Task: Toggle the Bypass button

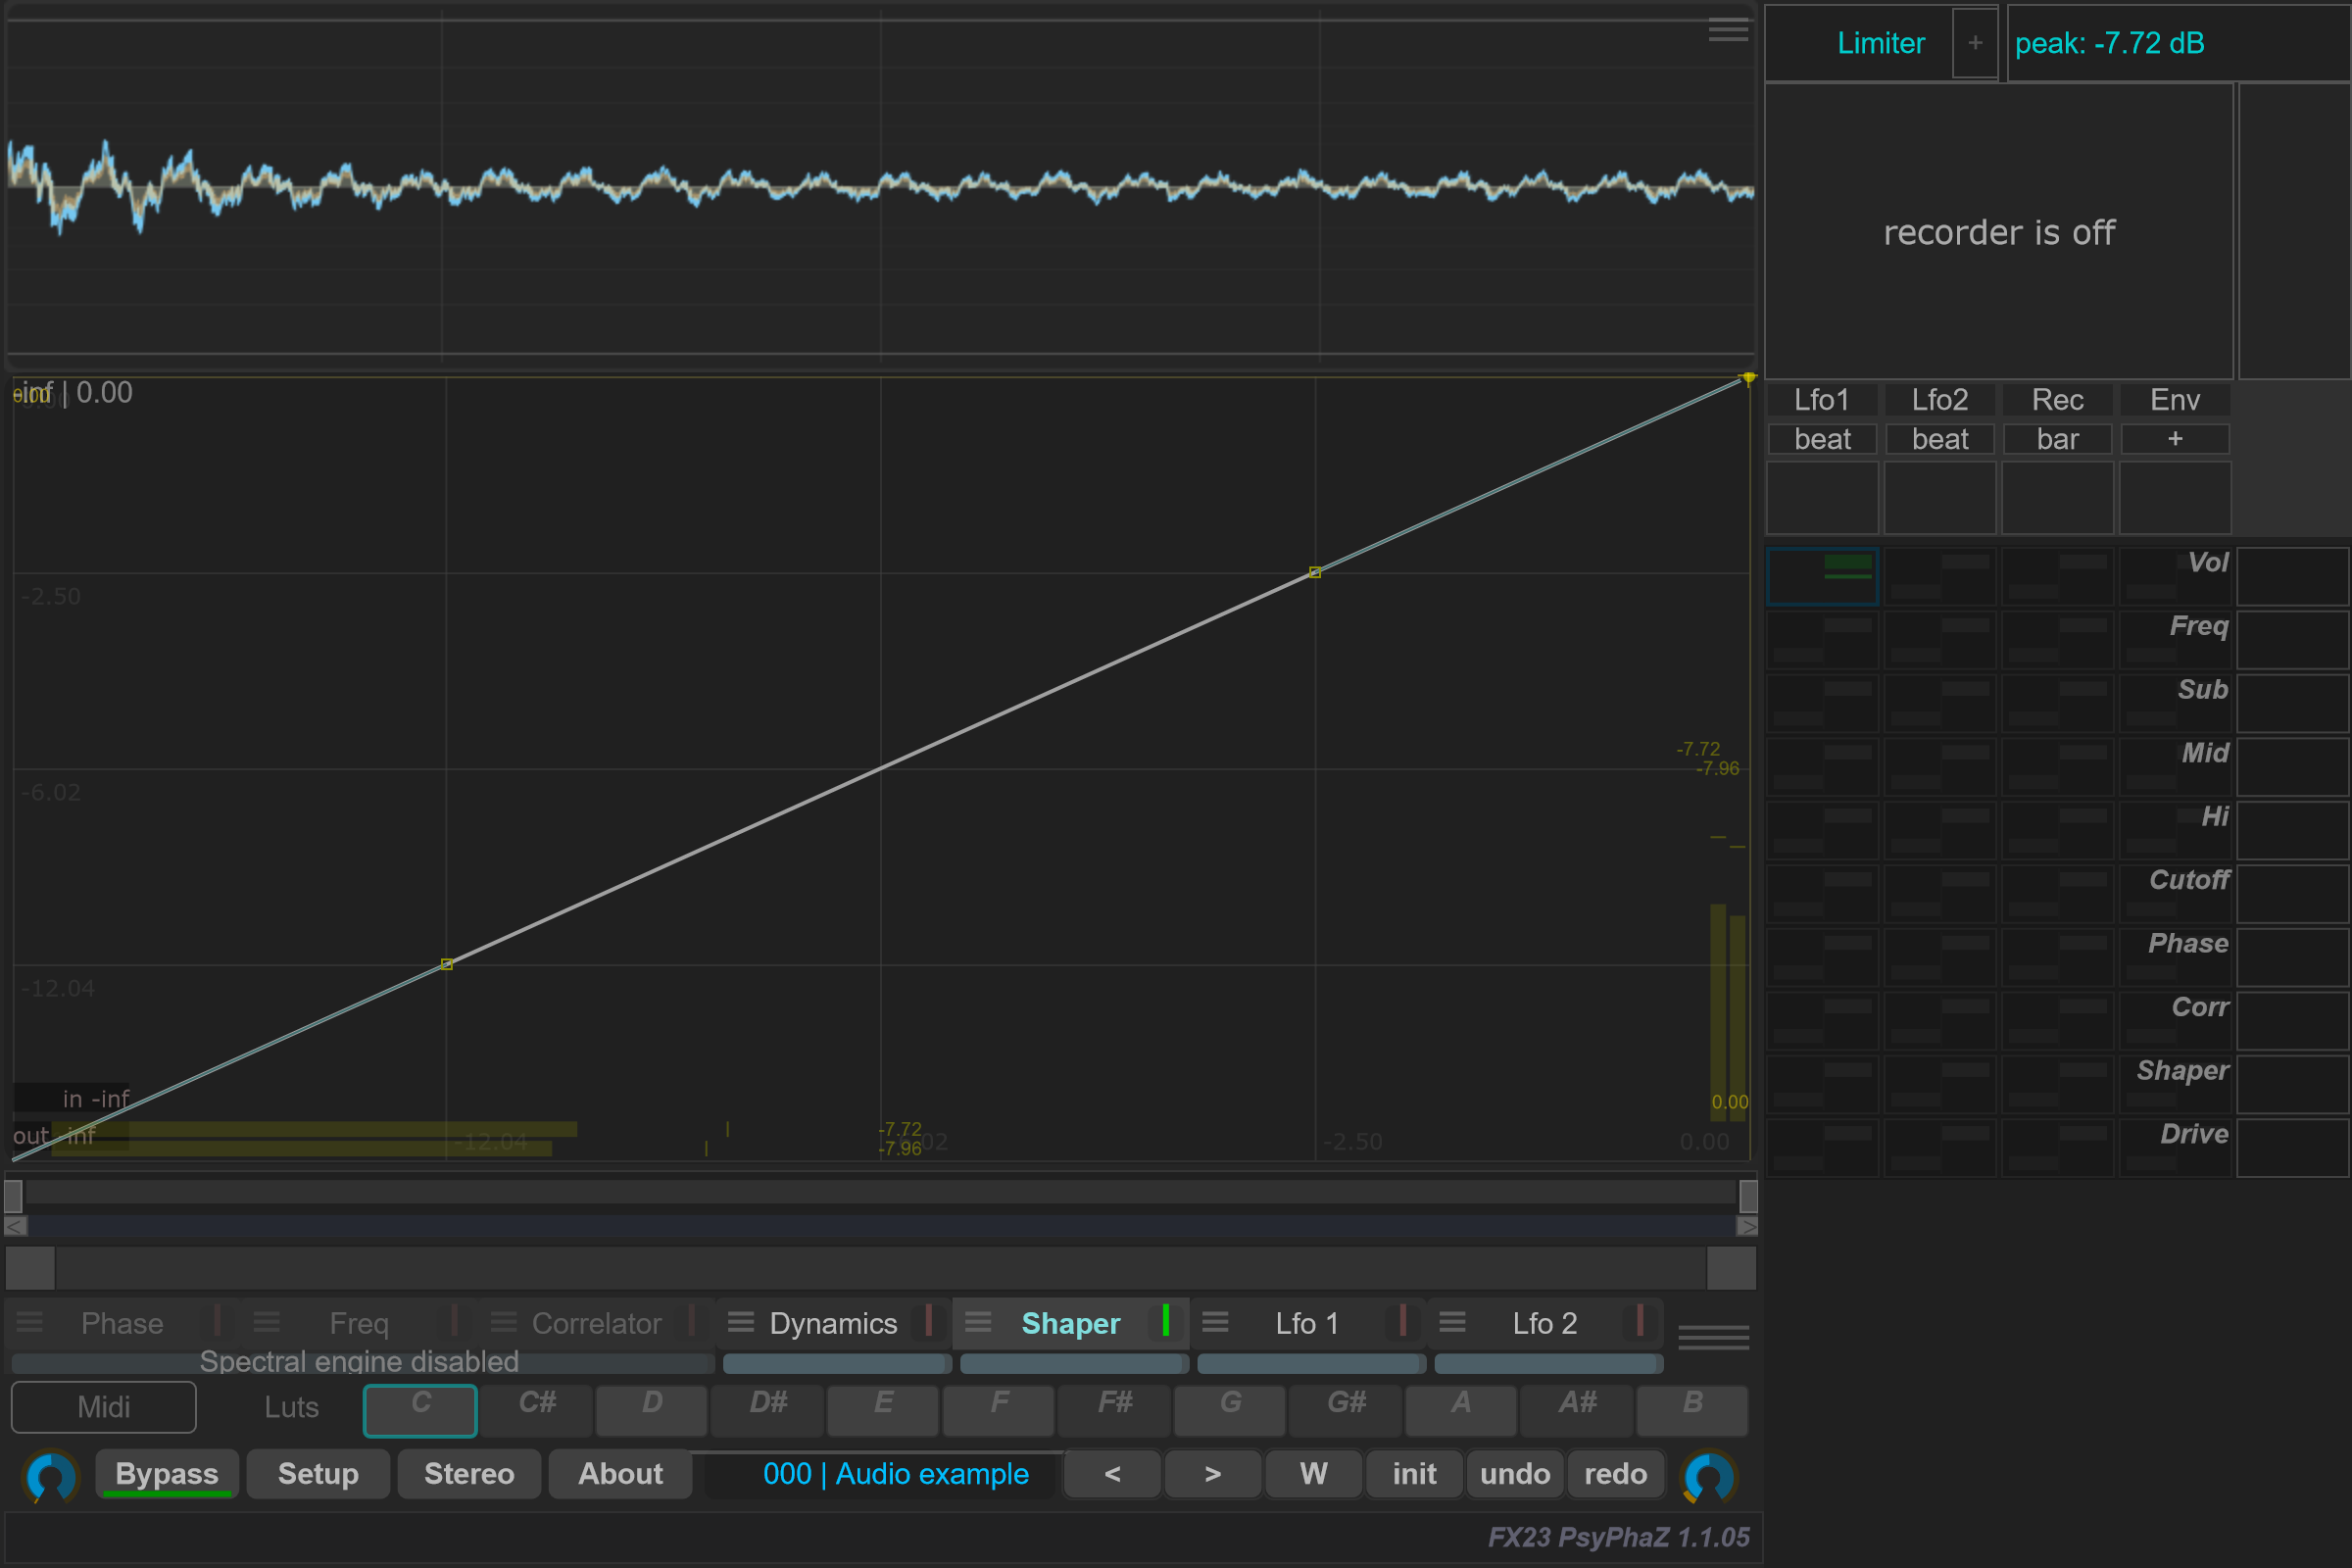Action: pyautogui.click(x=167, y=1474)
